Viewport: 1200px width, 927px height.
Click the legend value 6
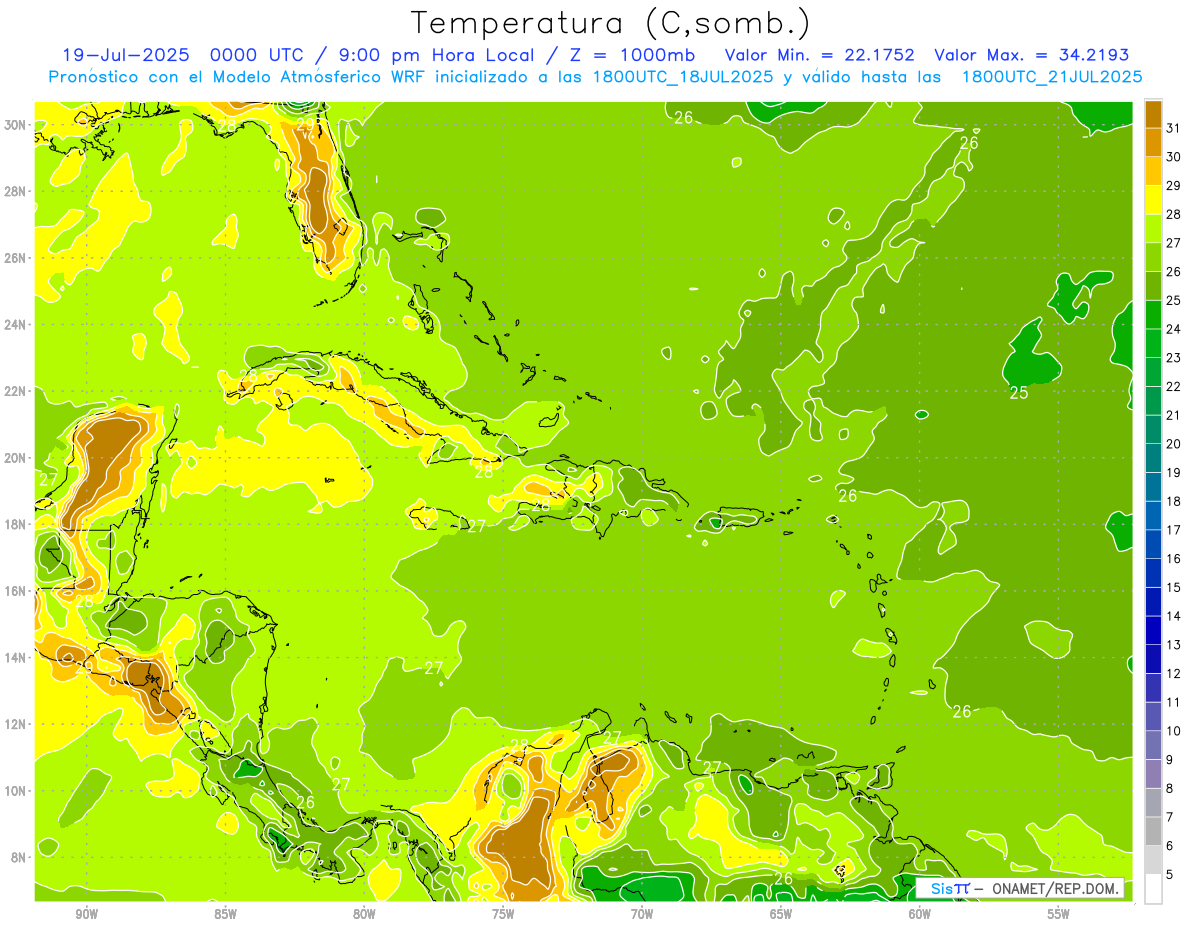[x=1170, y=847]
